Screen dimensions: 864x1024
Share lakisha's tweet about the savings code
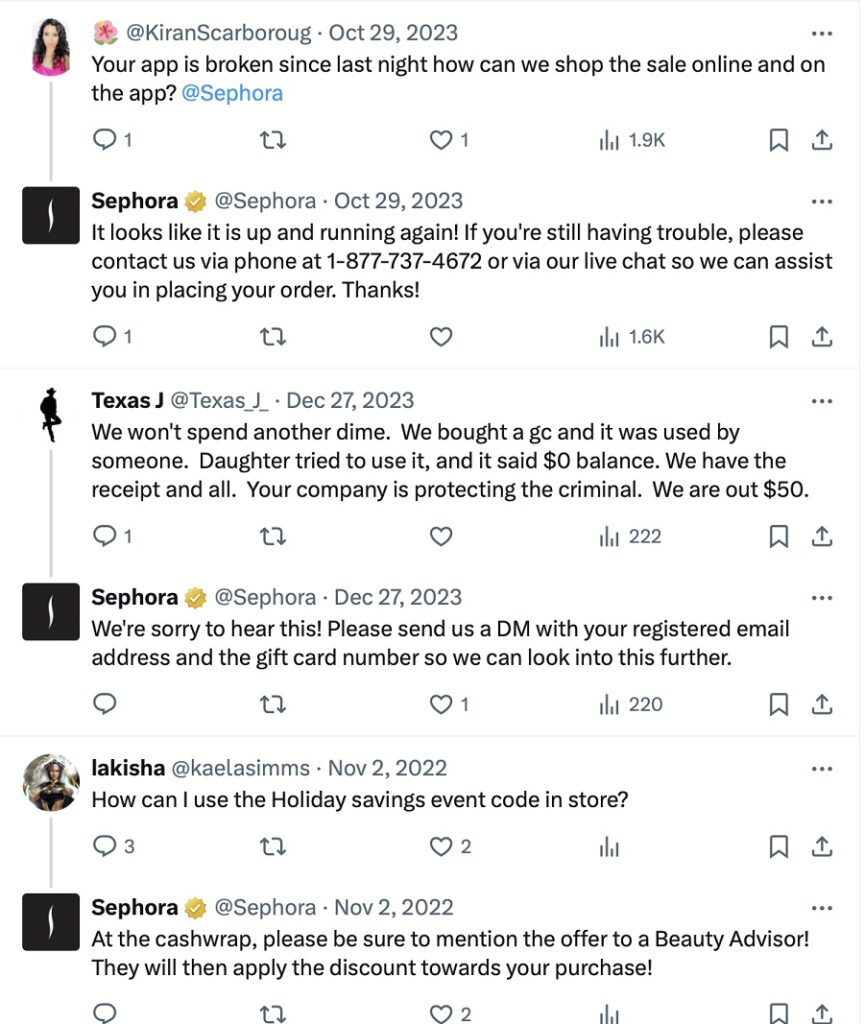[x=822, y=847]
